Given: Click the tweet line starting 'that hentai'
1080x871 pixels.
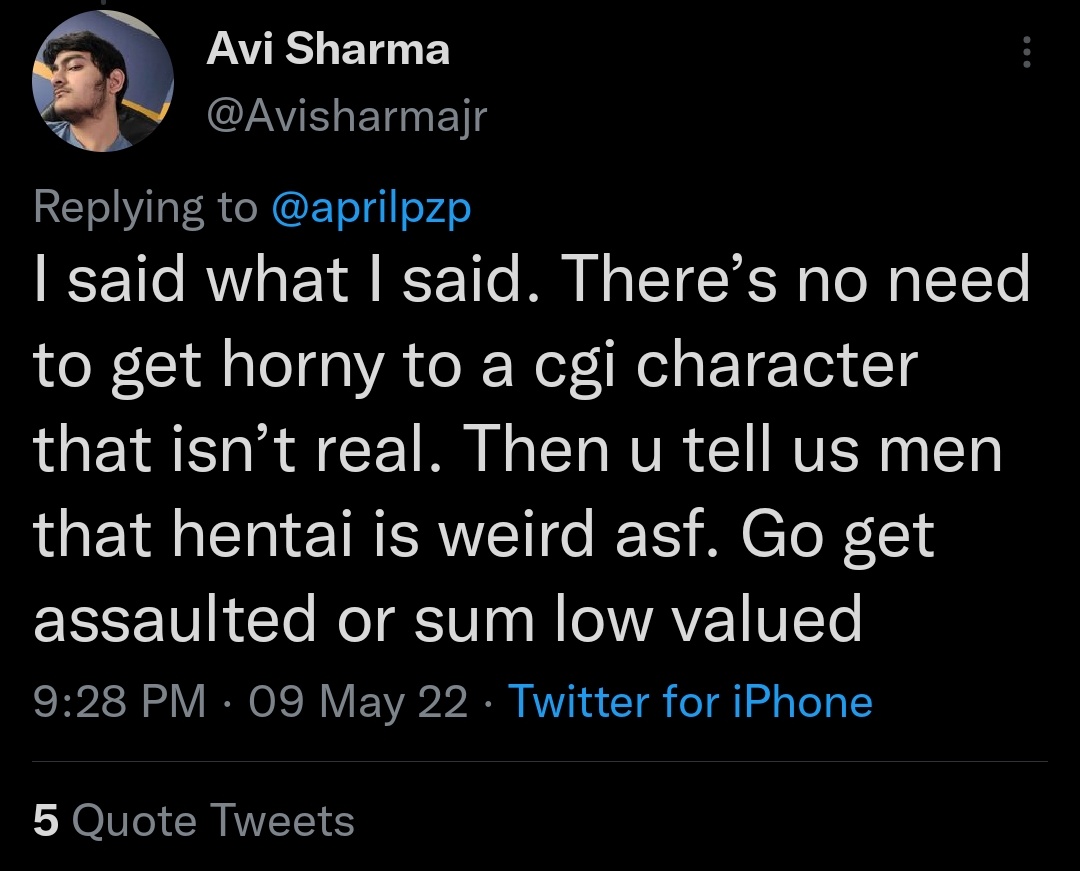Looking at the screenshot, I should click(484, 536).
